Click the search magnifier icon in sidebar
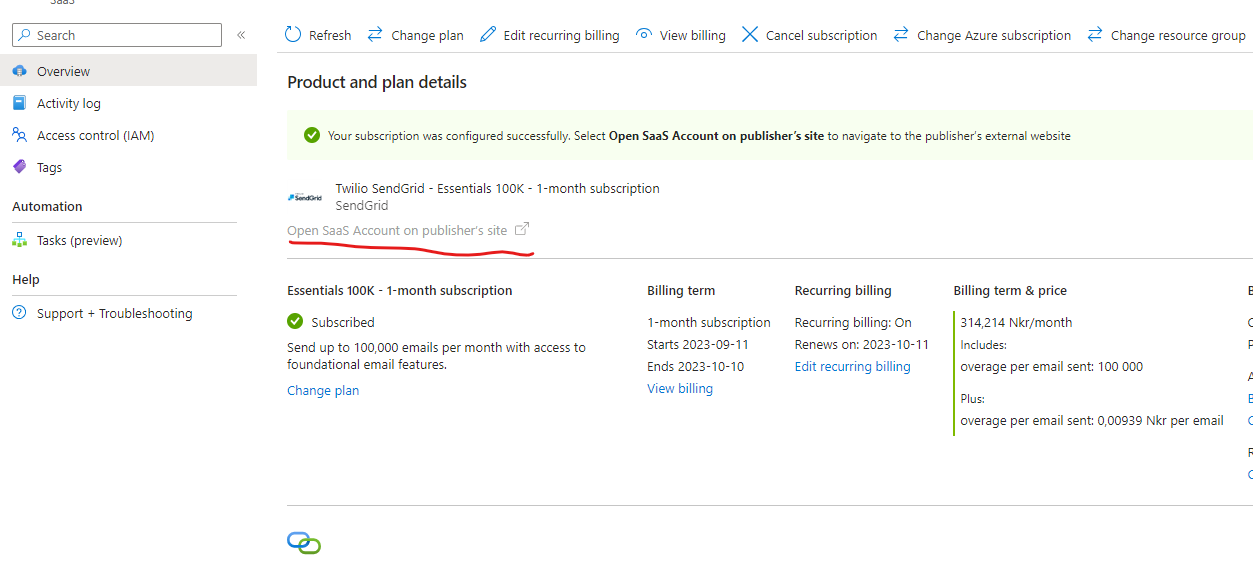 pos(25,35)
